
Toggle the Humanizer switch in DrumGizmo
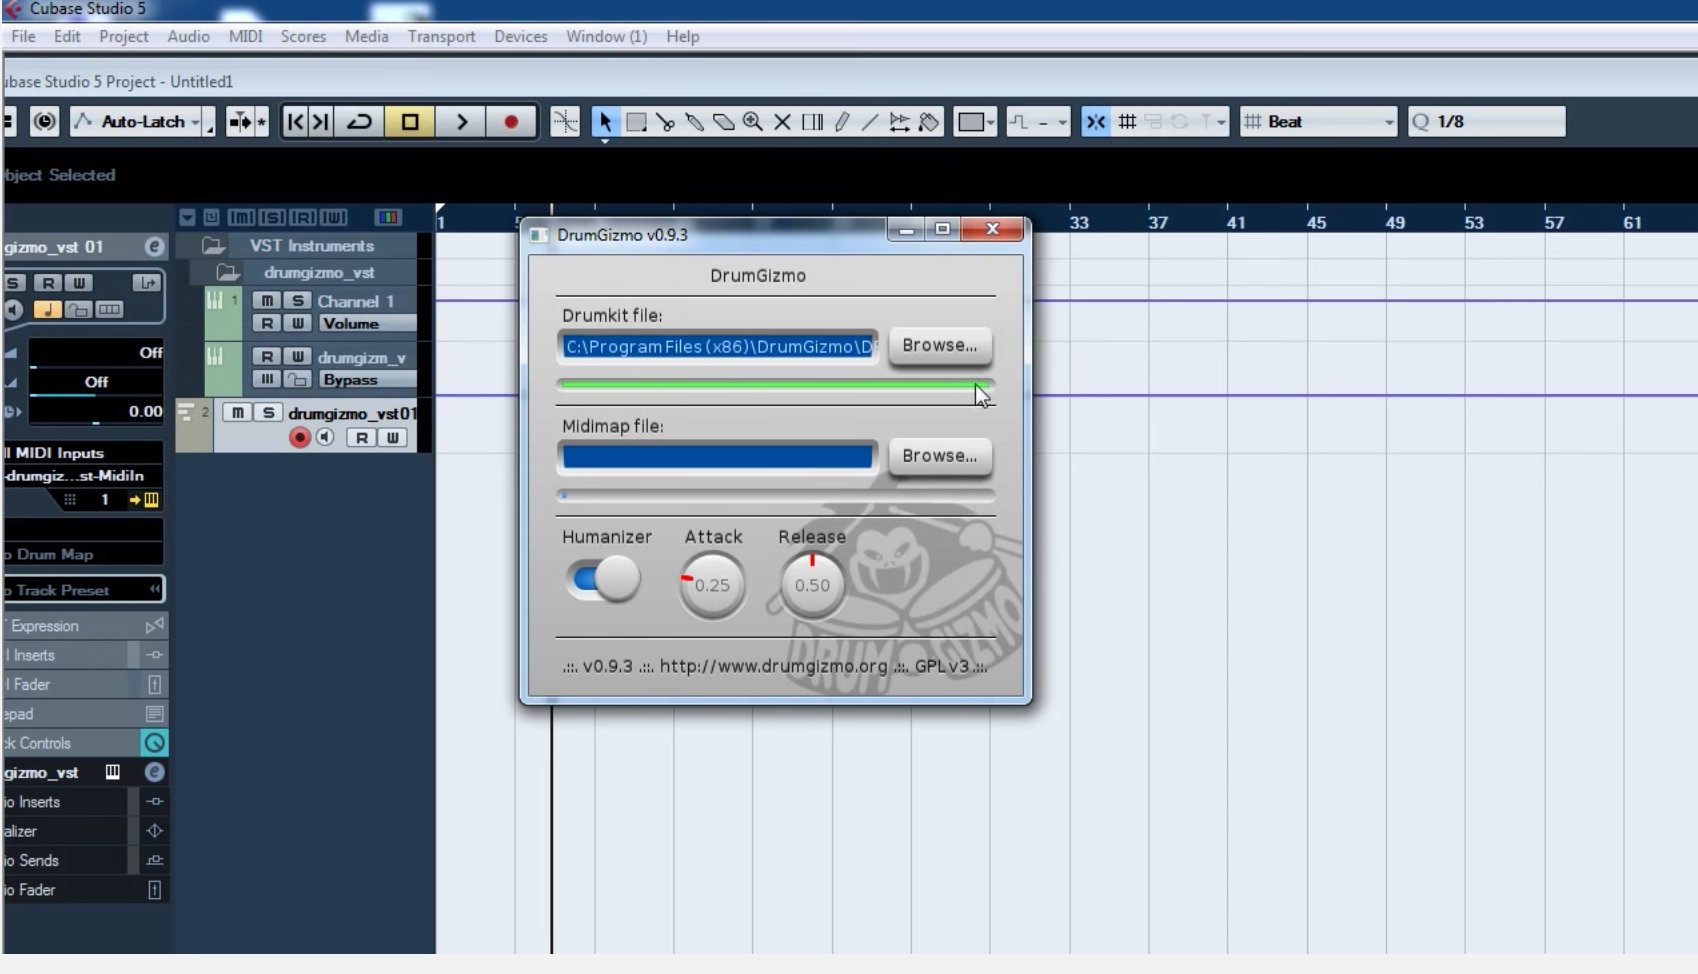(x=603, y=579)
